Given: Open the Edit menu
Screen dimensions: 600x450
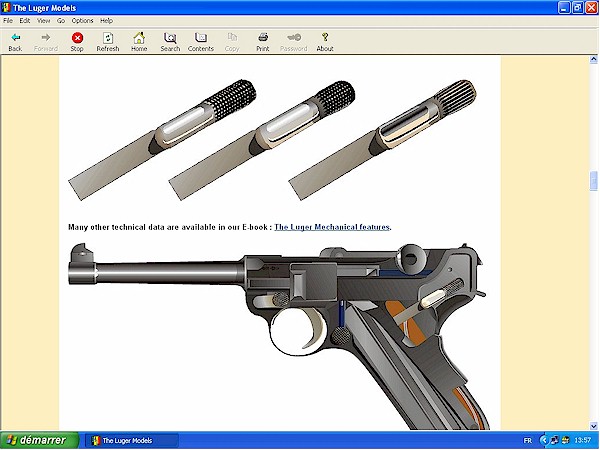Looking at the screenshot, I should tap(25, 21).
